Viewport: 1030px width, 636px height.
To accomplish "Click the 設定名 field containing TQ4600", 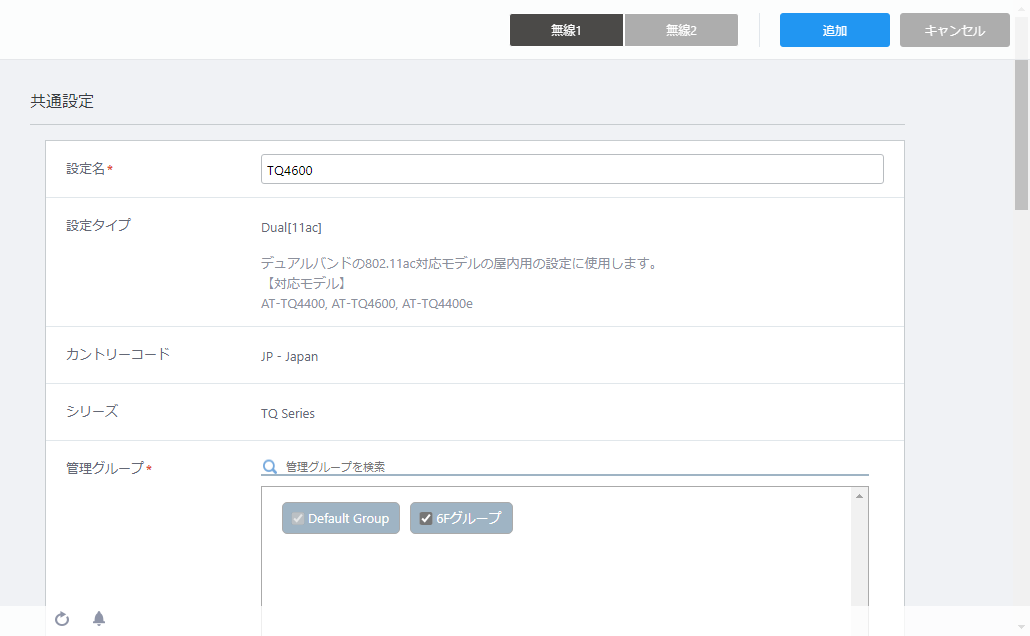I will (x=572, y=170).
